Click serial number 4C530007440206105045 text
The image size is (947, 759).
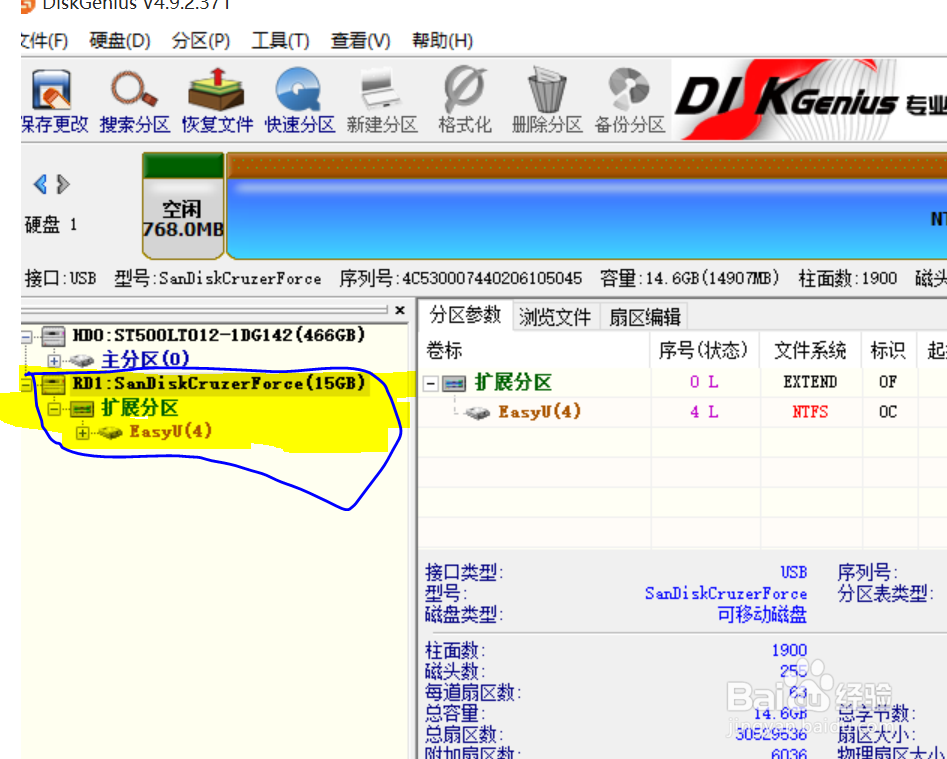point(492,279)
